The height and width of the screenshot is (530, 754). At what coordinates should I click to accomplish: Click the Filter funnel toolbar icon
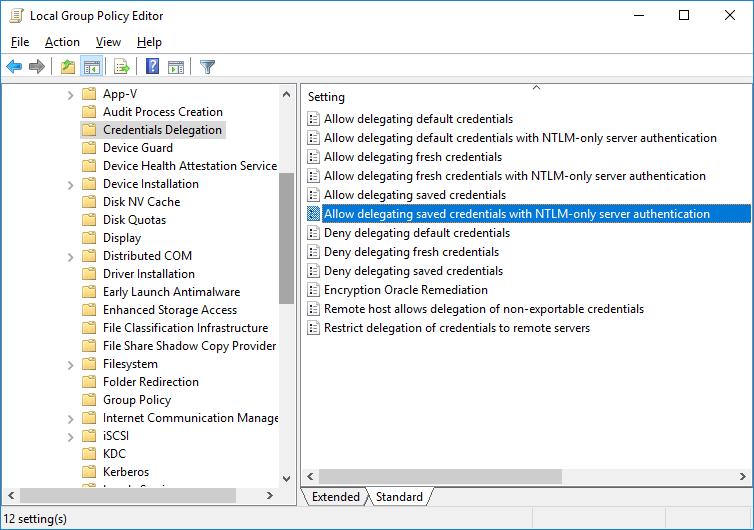click(x=207, y=66)
